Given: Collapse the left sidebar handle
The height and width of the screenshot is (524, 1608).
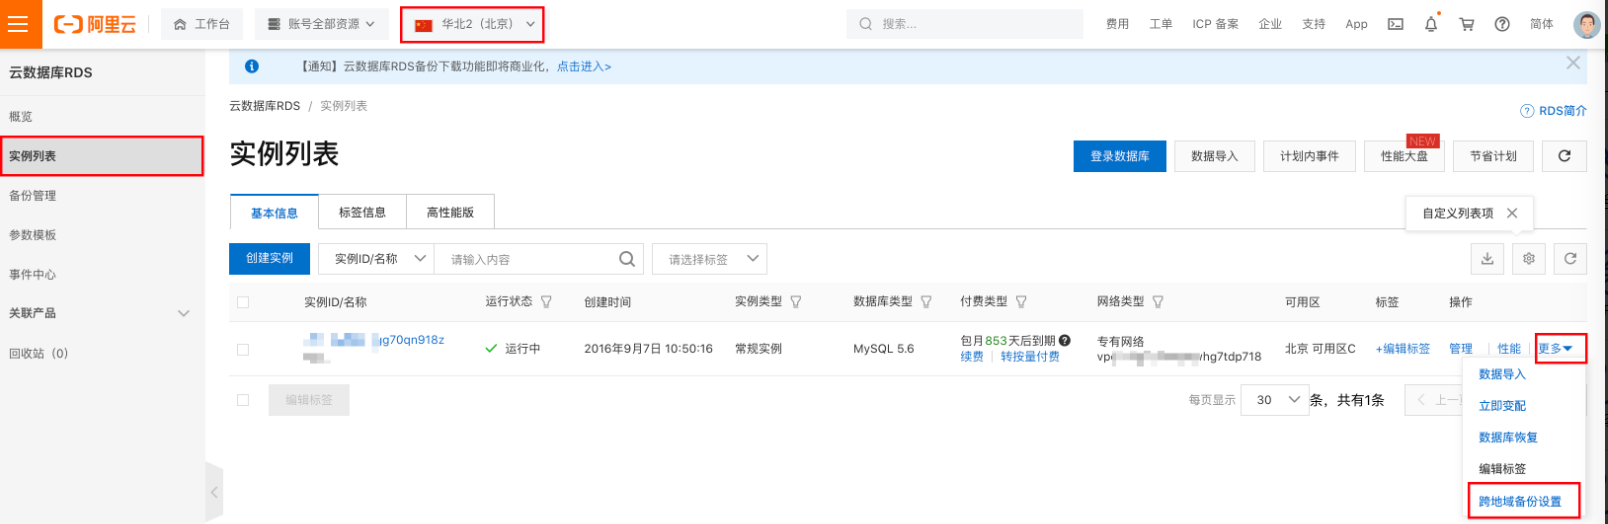Looking at the screenshot, I should [214, 492].
